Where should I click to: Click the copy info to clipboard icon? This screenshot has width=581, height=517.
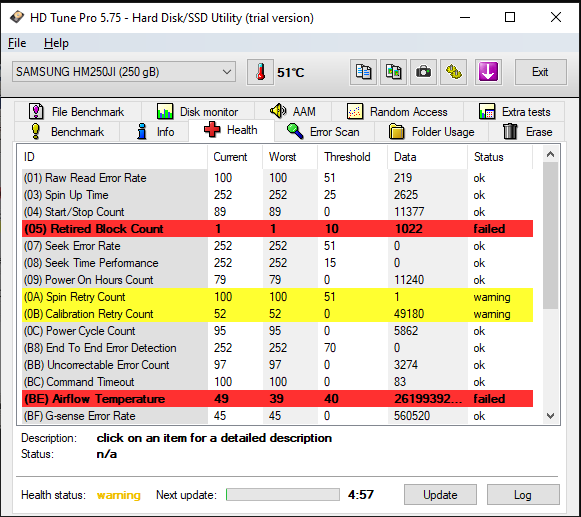tap(363, 72)
